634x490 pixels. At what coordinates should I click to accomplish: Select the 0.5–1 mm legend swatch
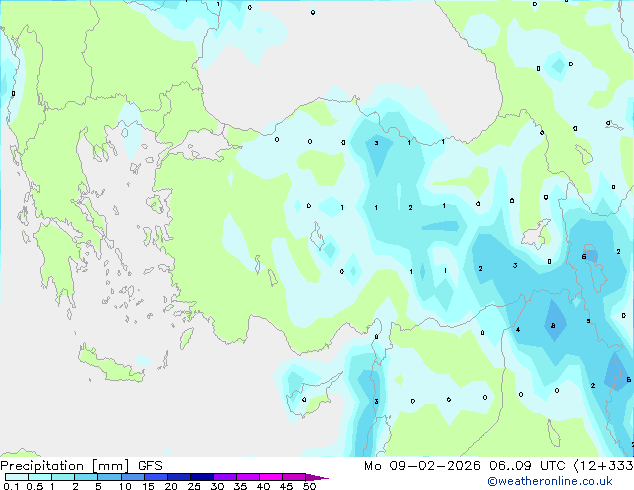click(40, 477)
